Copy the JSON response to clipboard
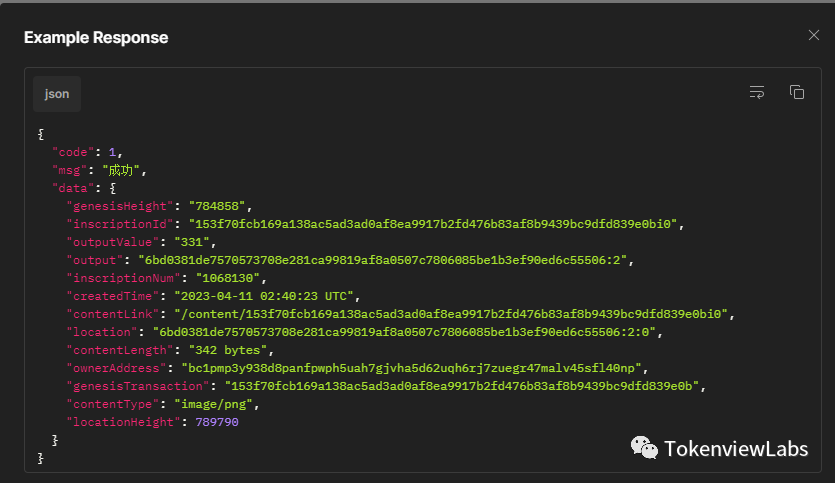This screenshot has width=835, height=483. pos(797,92)
